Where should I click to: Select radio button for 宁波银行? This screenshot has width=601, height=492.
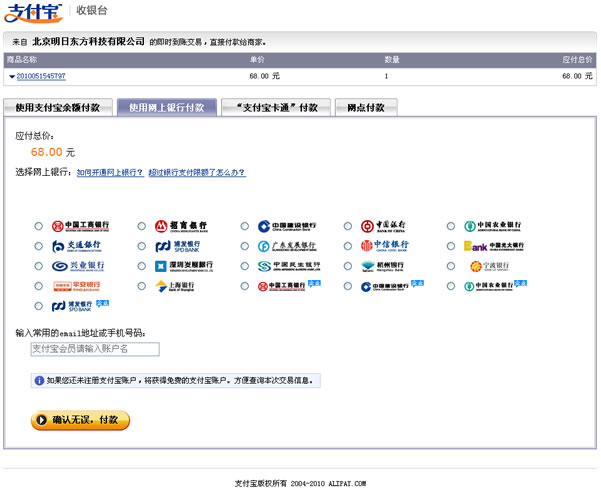coord(451,266)
